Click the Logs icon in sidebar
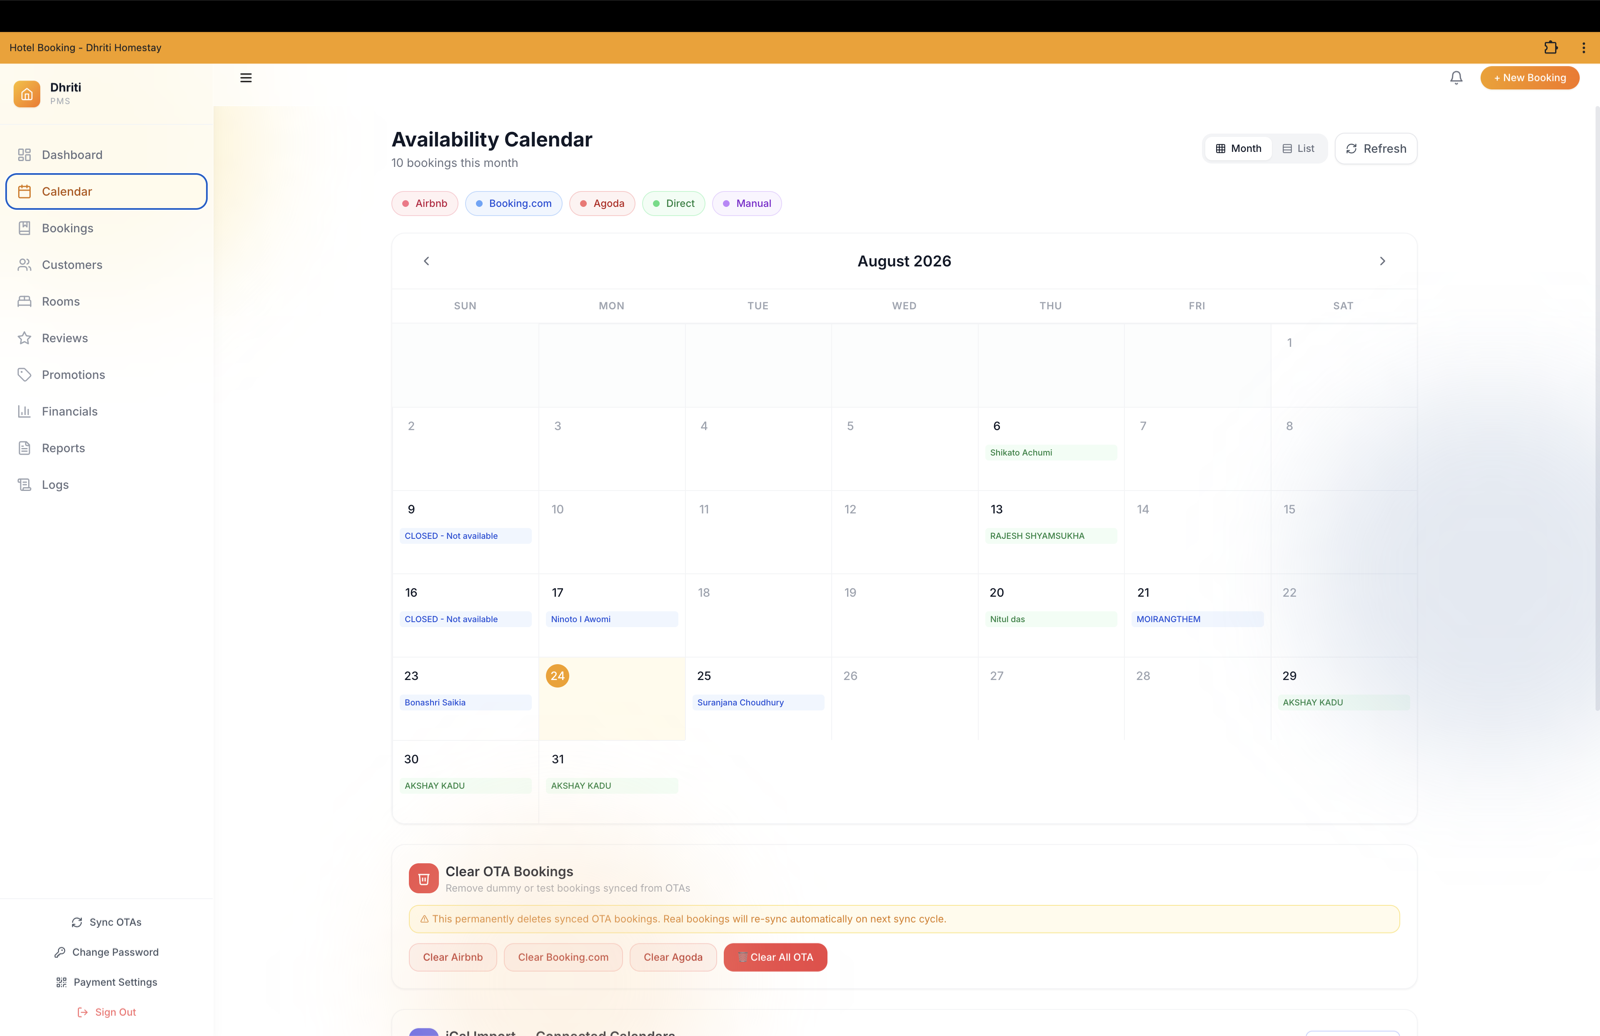Image resolution: width=1600 pixels, height=1036 pixels. point(24,485)
